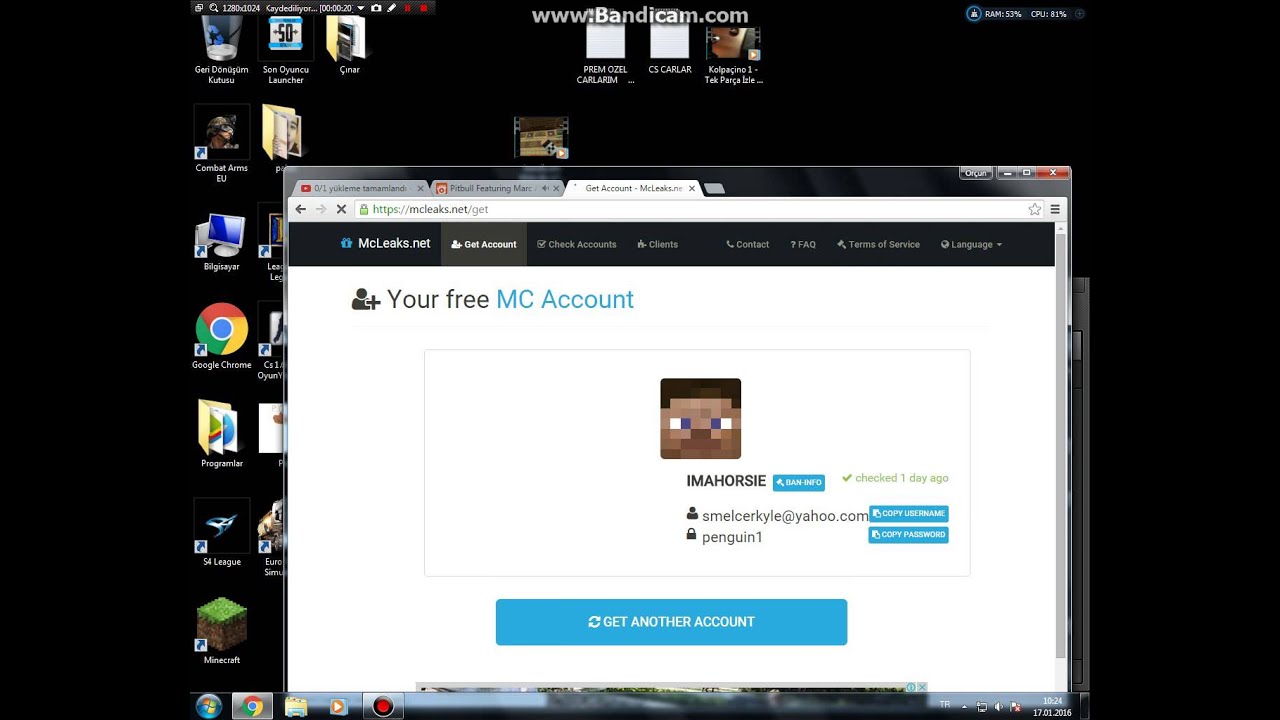Open Check Accounts in the navbar
The image size is (1280, 720).
(x=577, y=244)
